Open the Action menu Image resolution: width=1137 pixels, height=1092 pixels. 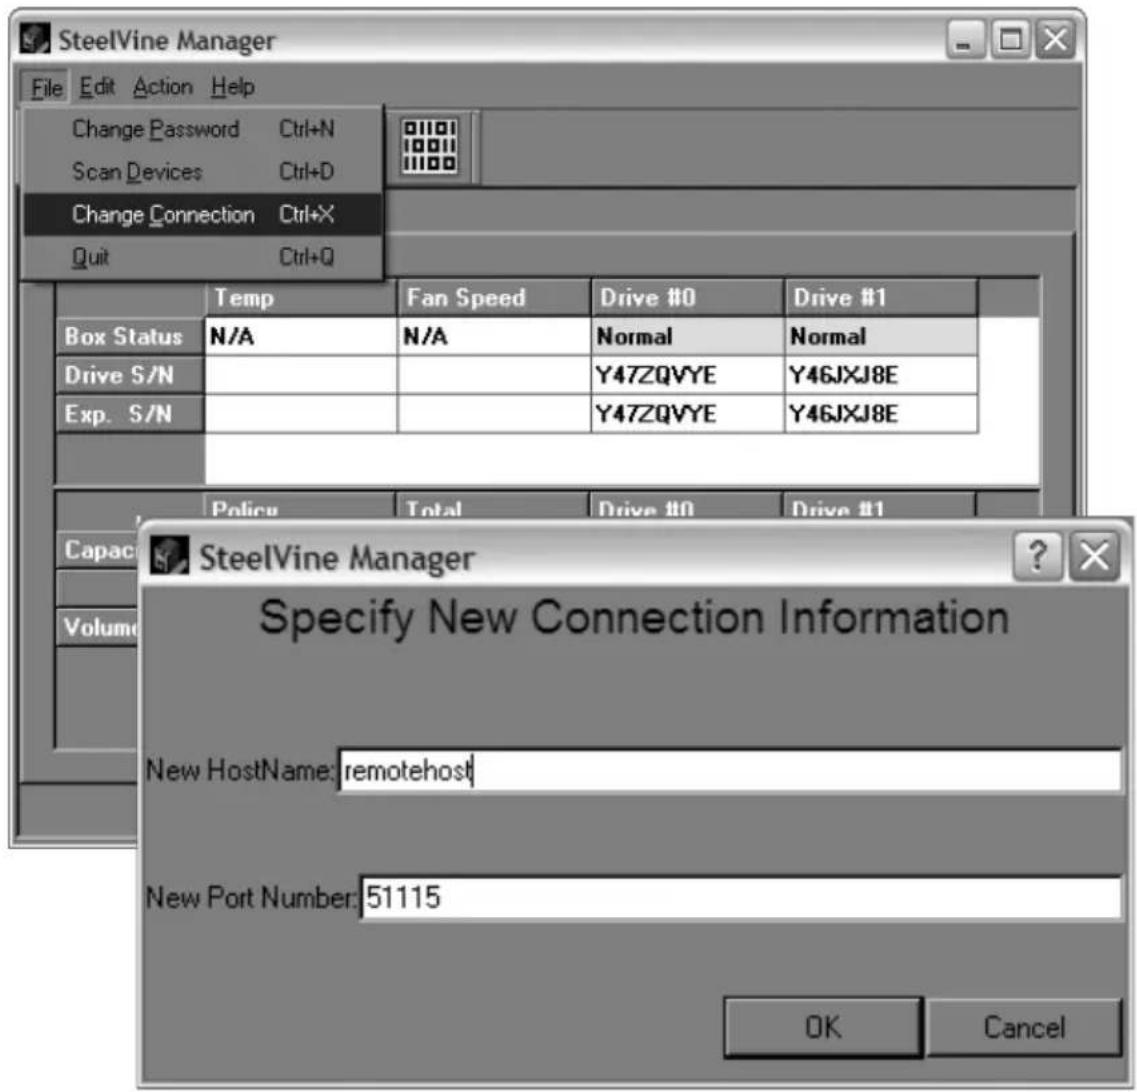[162, 87]
